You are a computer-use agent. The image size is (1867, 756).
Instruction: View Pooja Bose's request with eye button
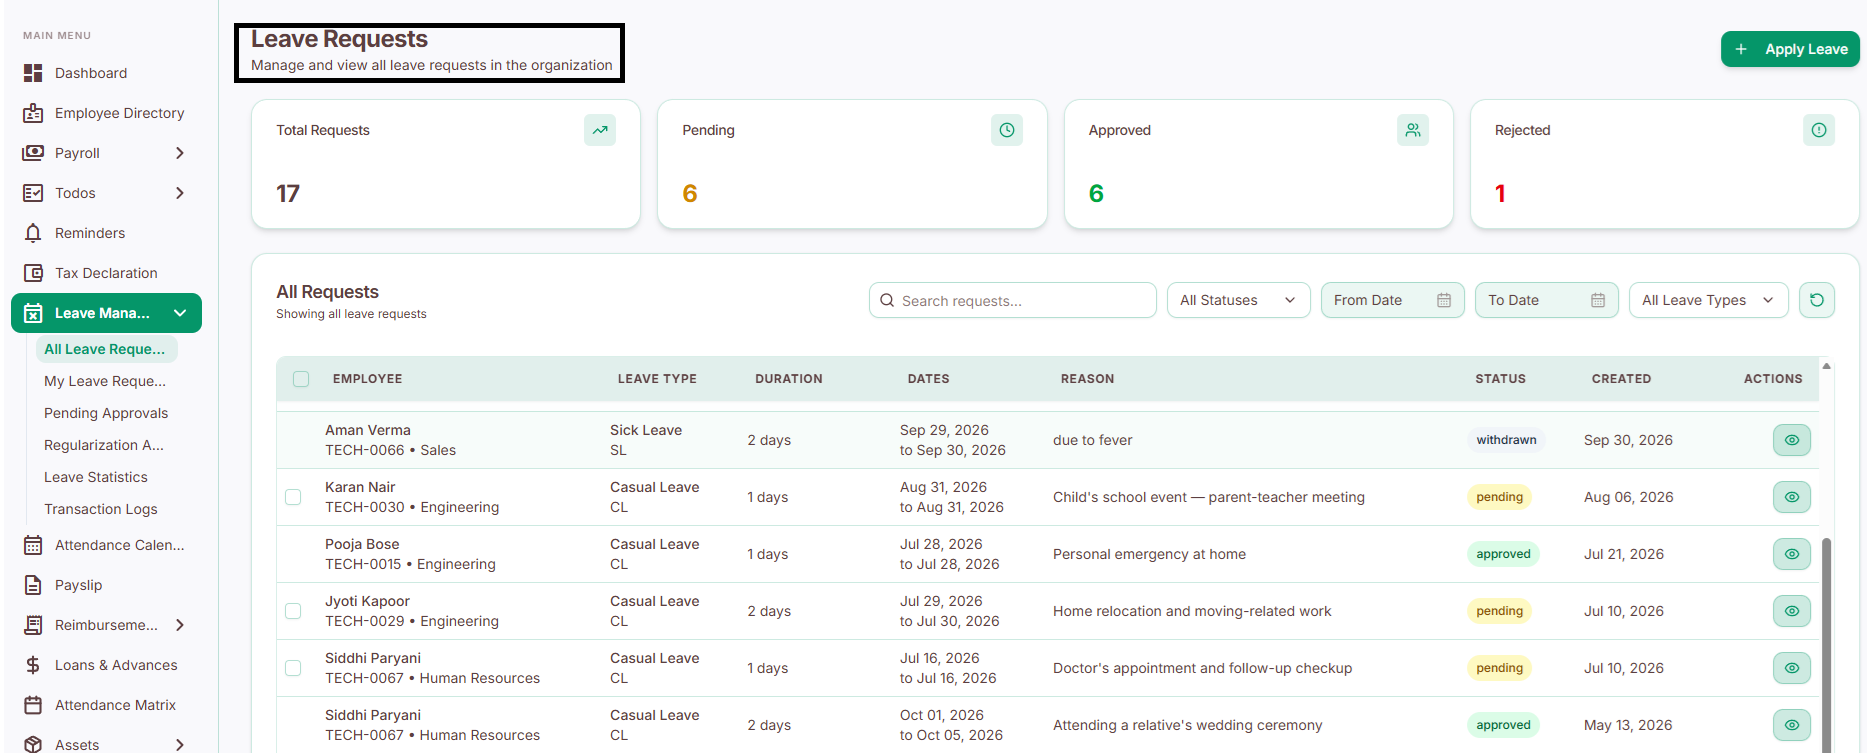1792,554
